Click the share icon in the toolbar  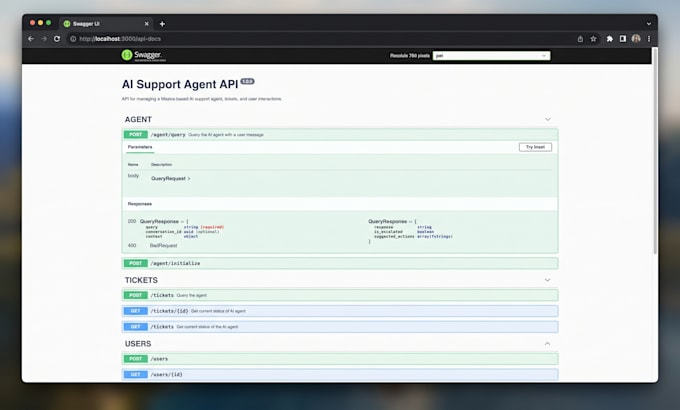[580, 39]
